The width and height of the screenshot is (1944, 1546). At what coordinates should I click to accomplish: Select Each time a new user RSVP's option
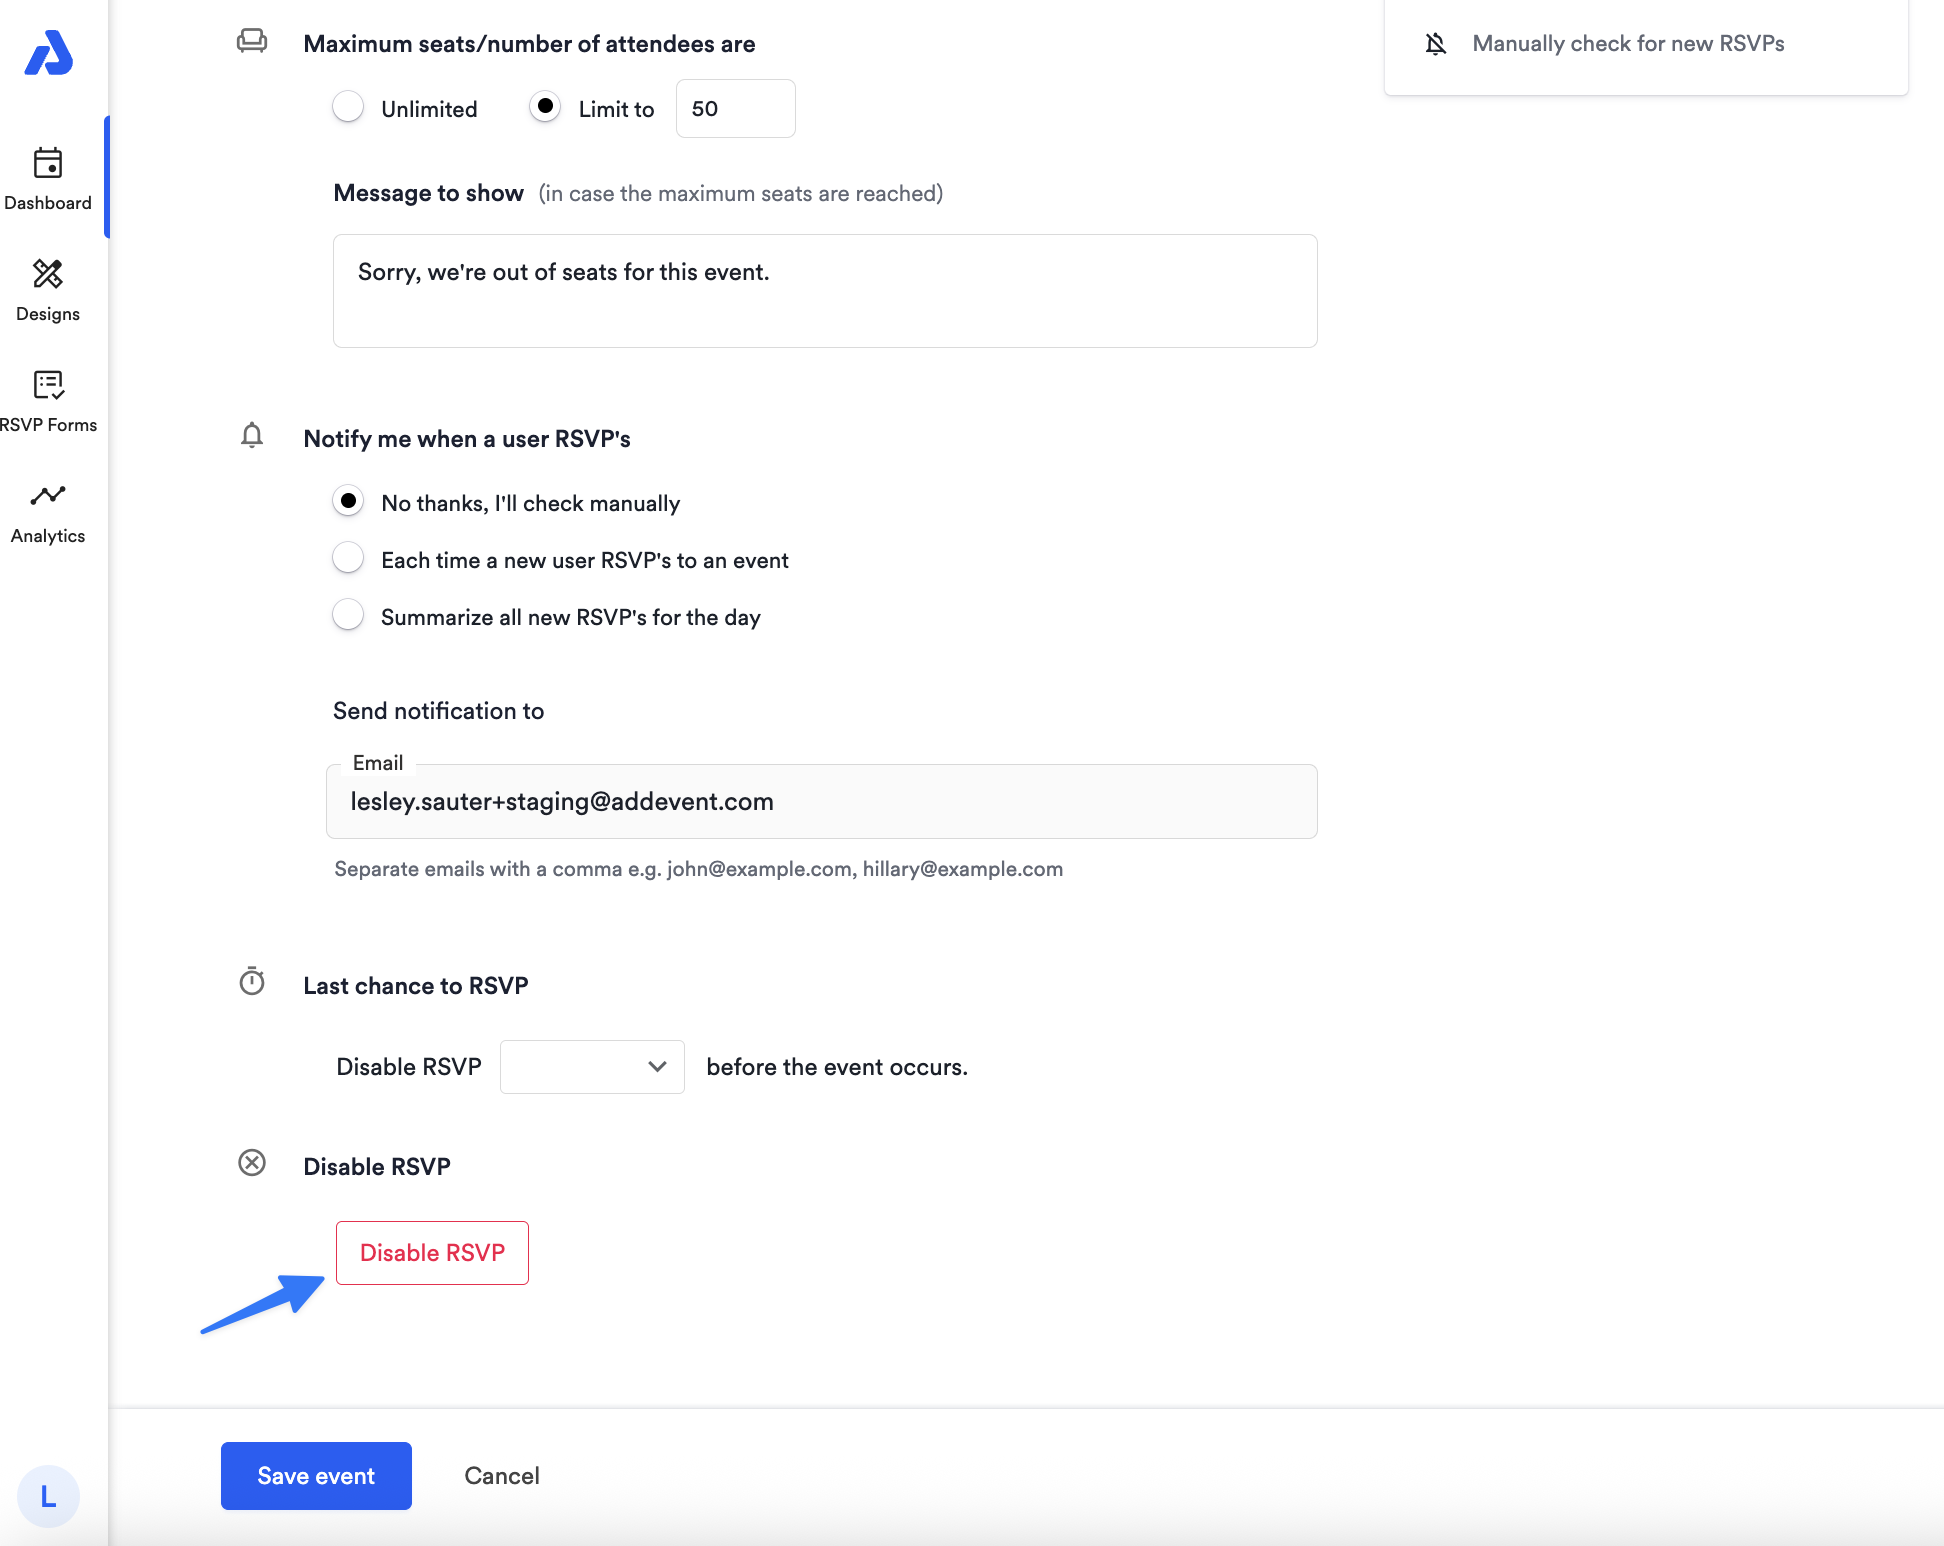pyautogui.click(x=348, y=558)
